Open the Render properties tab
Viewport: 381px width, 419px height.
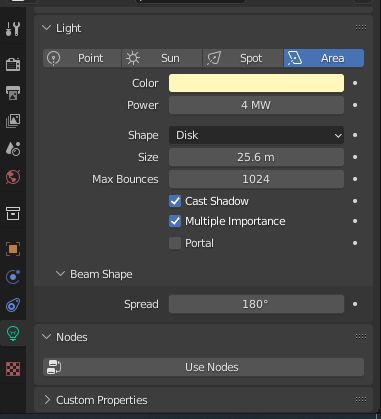pyautogui.click(x=13, y=64)
